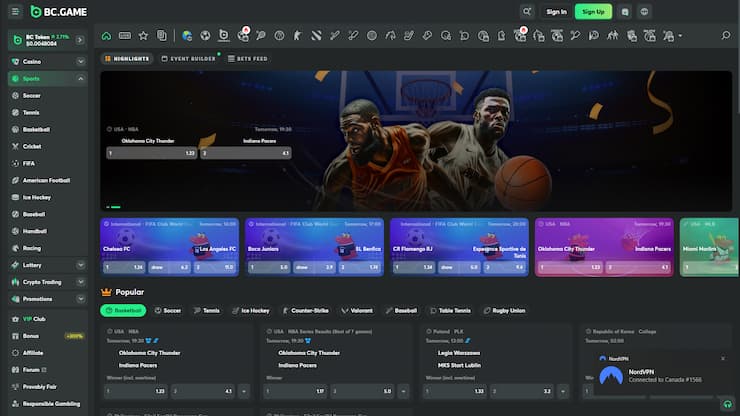Click the green Sign Up button
Viewport: 740px width, 416px height.
pyautogui.click(x=593, y=12)
